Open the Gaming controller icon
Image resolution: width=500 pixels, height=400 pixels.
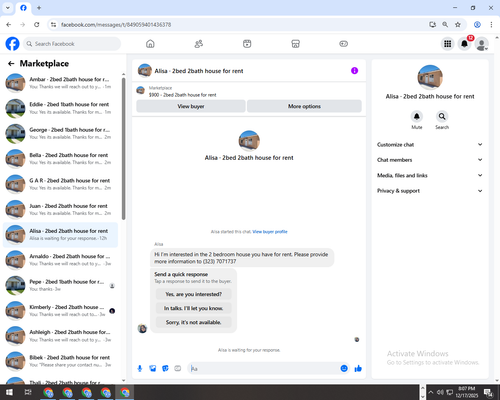pos(344,44)
